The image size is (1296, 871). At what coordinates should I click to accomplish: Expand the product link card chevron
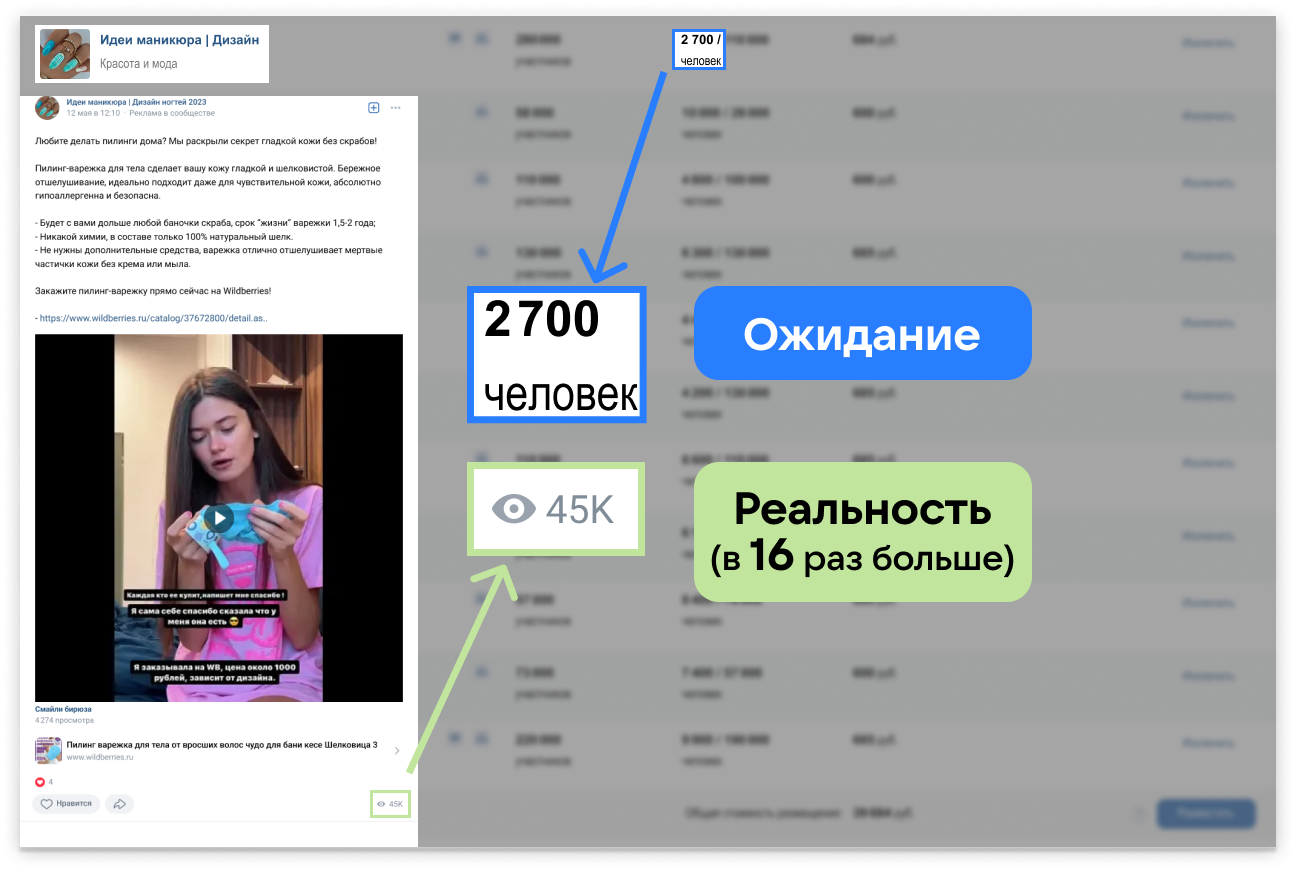(x=397, y=751)
